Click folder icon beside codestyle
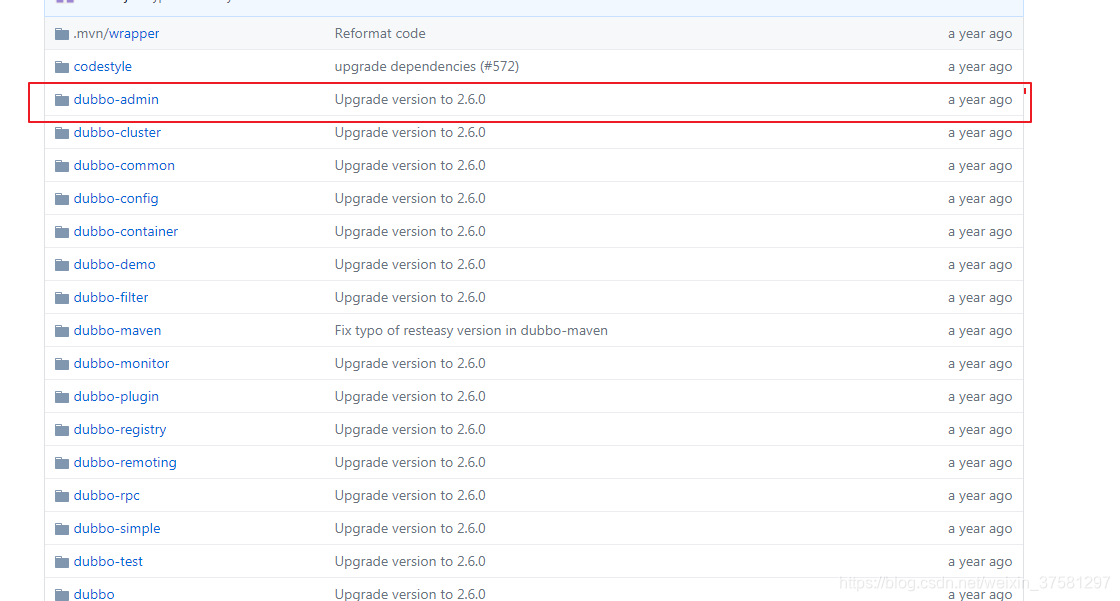Viewport: 1120px width, 601px height. coord(62,66)
